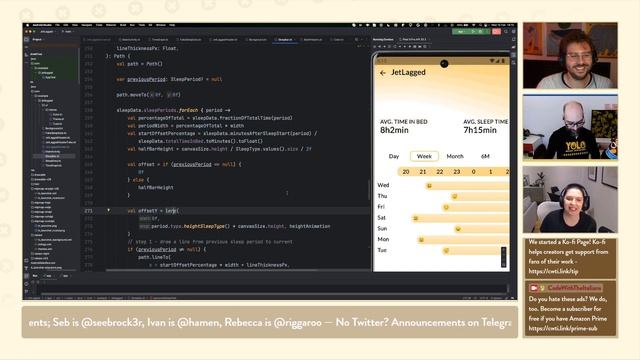Viewport: 640px width, 360px height.
Task: Select the Pixel device tab
Action: (x=414, y=40)
